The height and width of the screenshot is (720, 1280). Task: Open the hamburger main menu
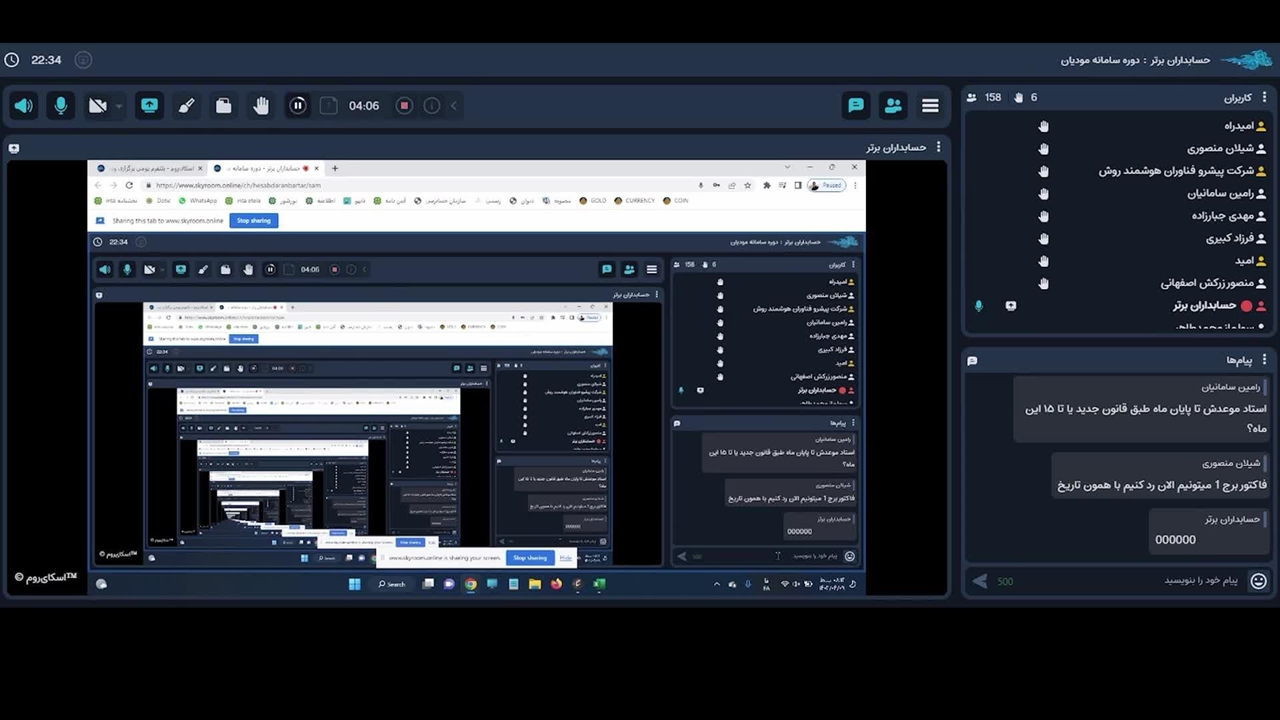pyautogui.click(x=930, y=105)
